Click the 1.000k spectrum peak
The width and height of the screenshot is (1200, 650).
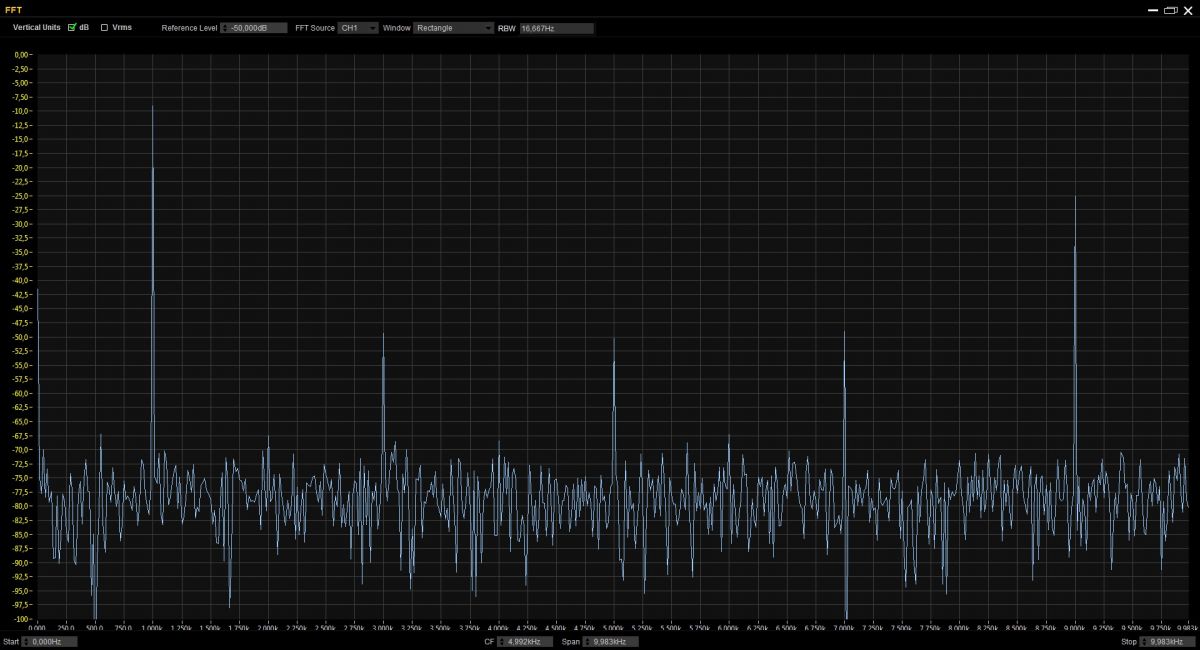click(152, 107)
